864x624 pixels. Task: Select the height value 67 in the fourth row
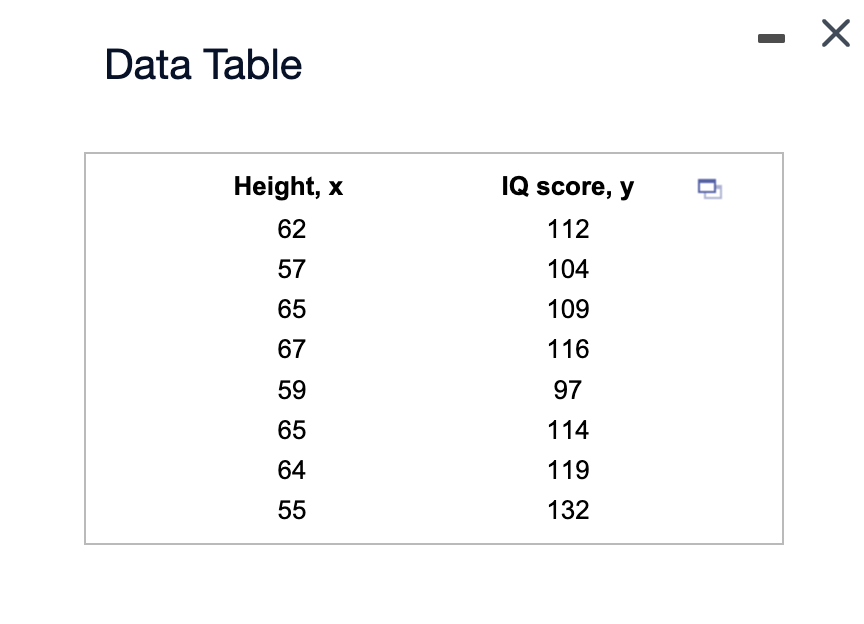tap(291, 349)
